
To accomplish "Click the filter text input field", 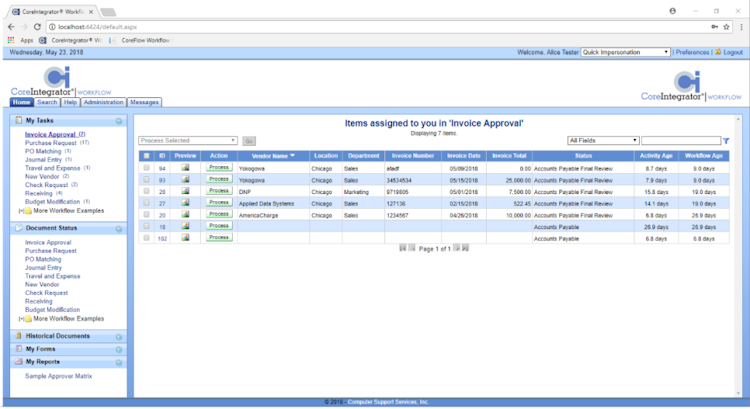I will (681, 141).
